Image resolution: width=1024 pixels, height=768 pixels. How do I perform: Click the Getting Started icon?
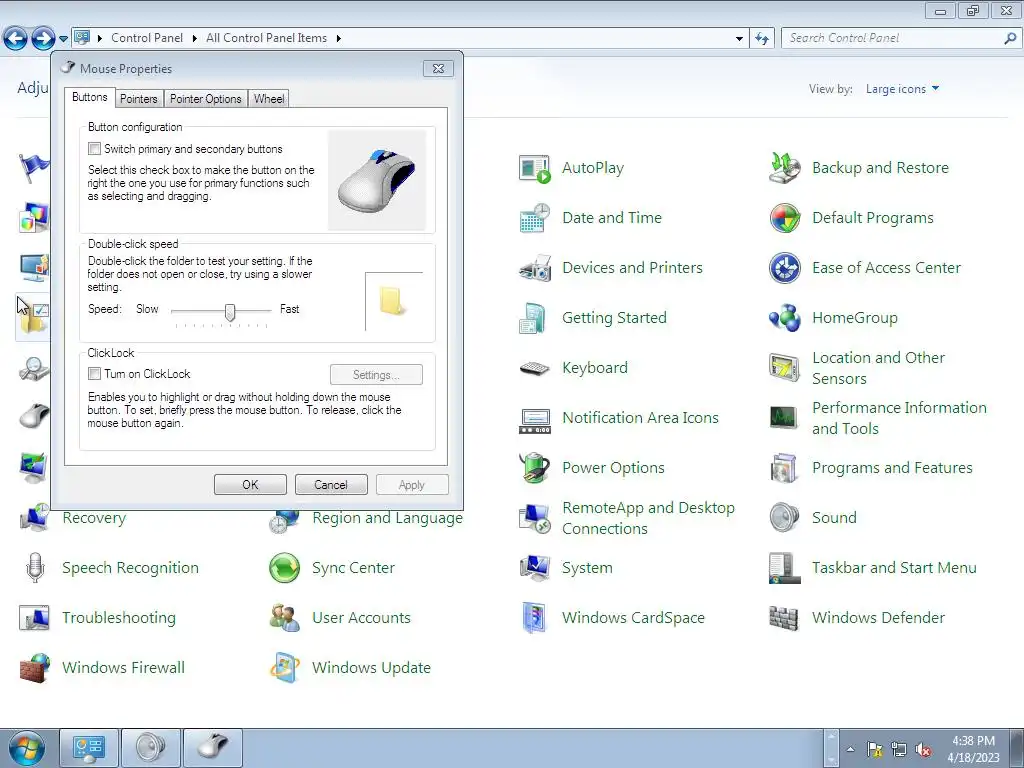coord(534,318)
